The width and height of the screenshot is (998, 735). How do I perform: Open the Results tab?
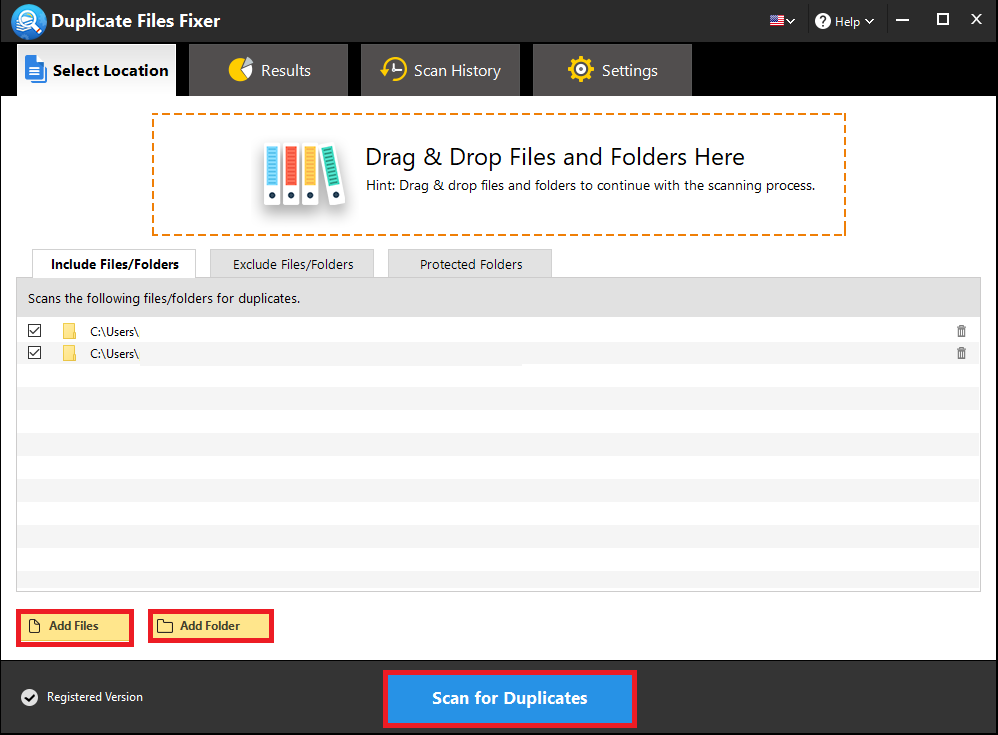(x=269, y=70)
